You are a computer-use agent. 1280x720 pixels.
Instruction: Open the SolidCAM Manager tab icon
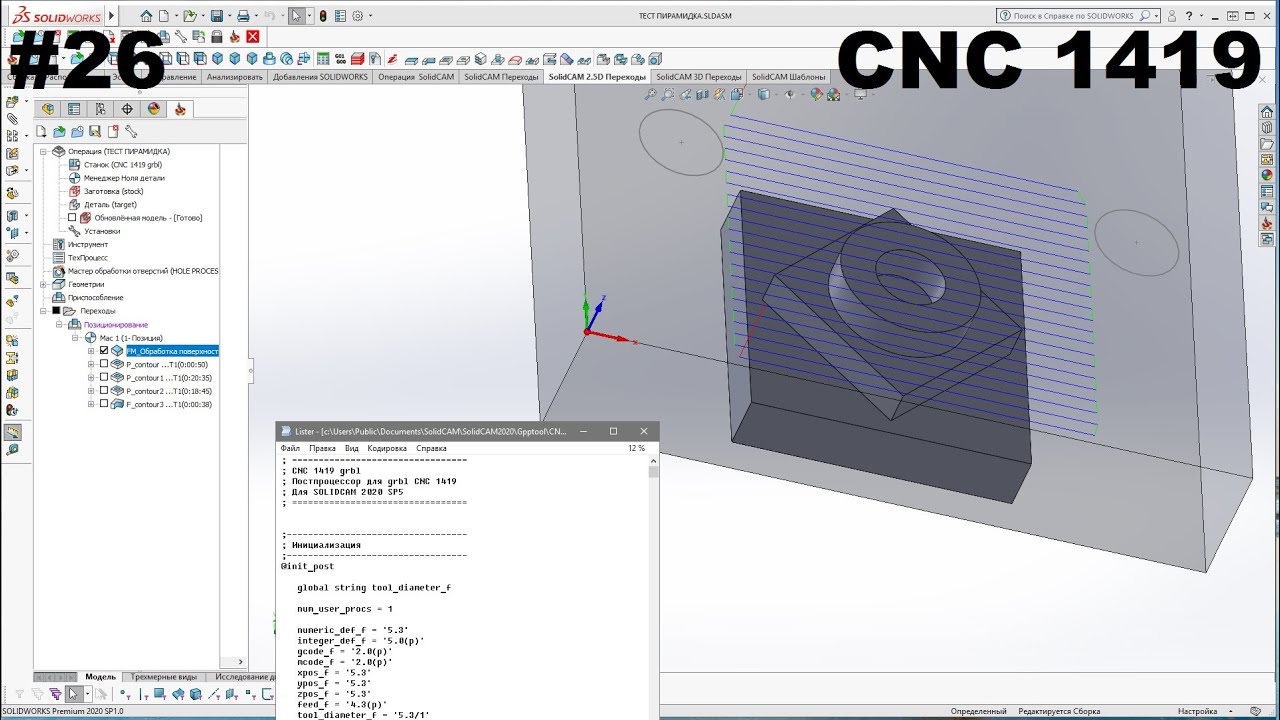pos(180,109)
